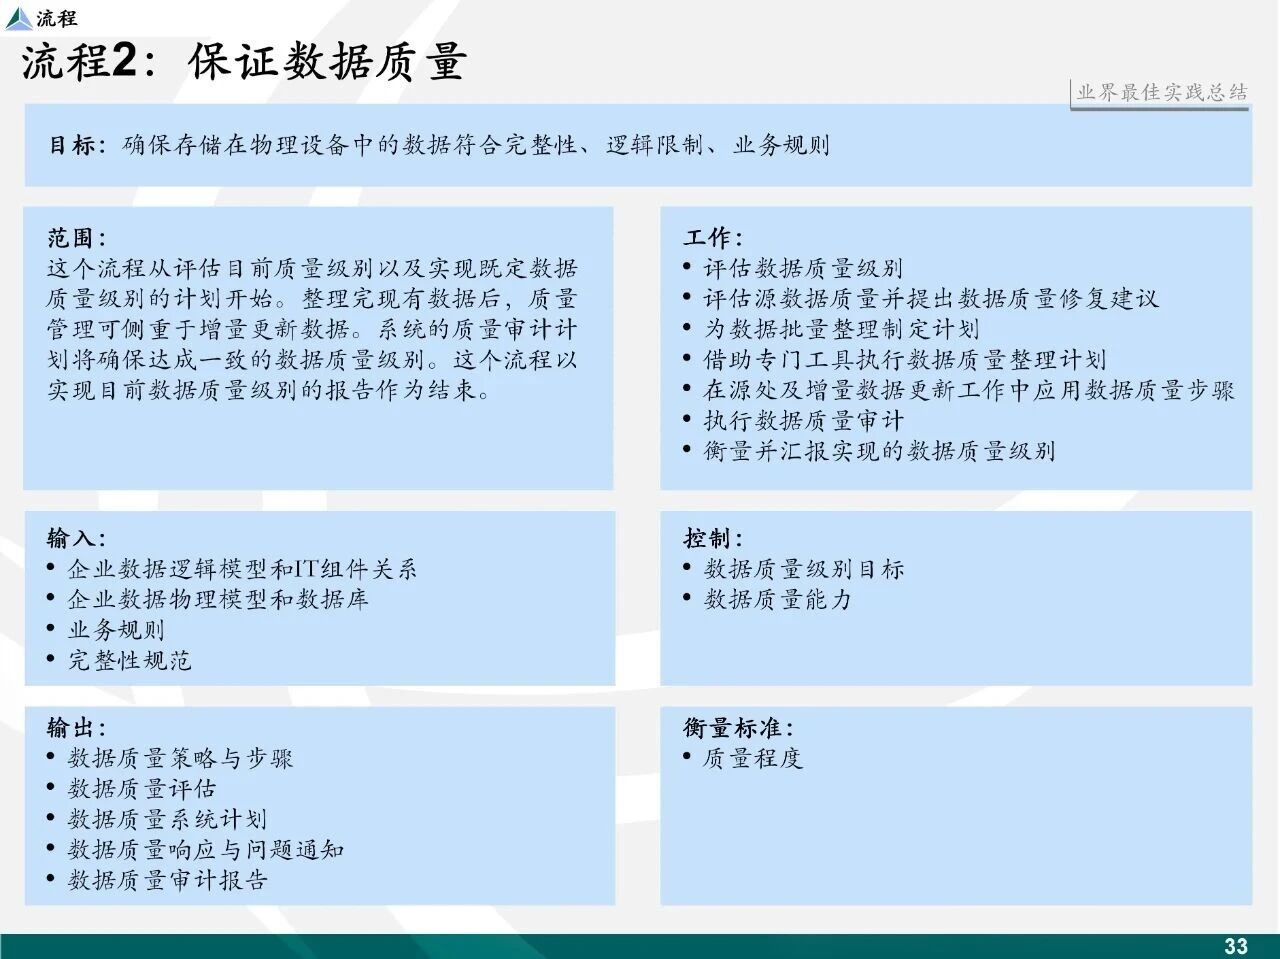1280x959 pixels.
Task: Click the 范围 section heading
Action: click(x=76, y=238)
